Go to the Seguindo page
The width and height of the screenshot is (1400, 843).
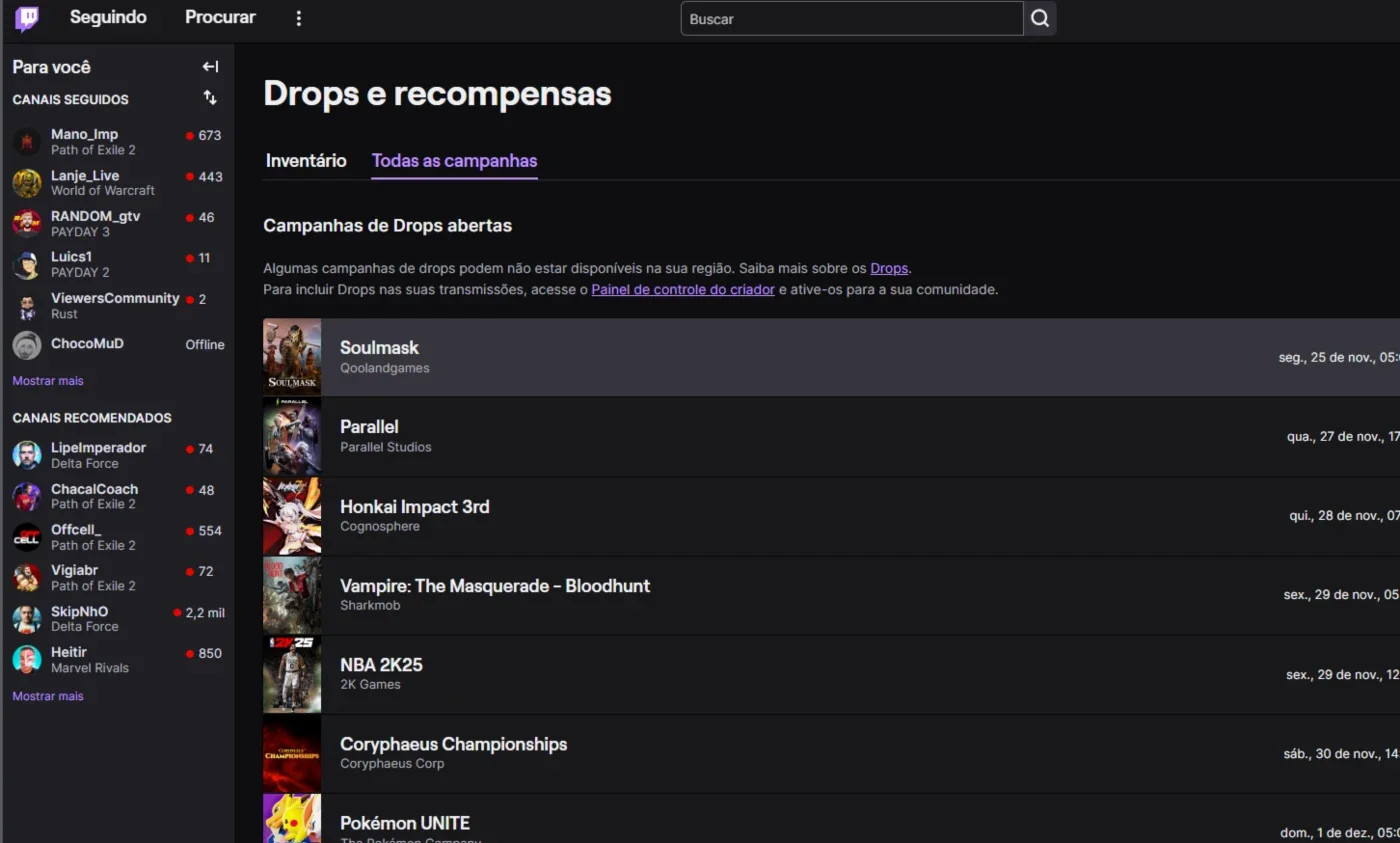[x=108, y=18]
